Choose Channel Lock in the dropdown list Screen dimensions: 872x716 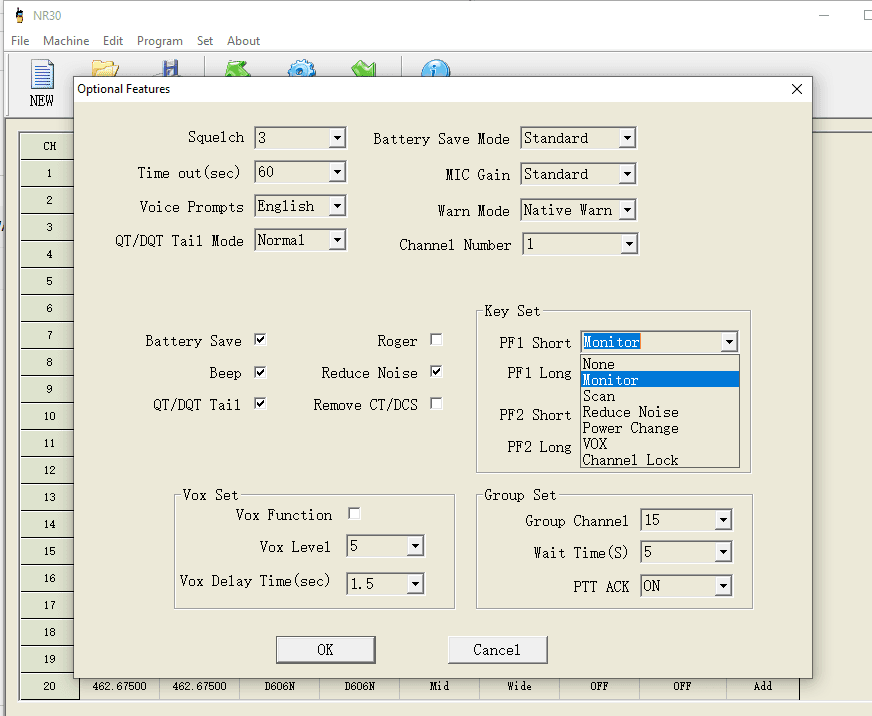coord(630,460)
